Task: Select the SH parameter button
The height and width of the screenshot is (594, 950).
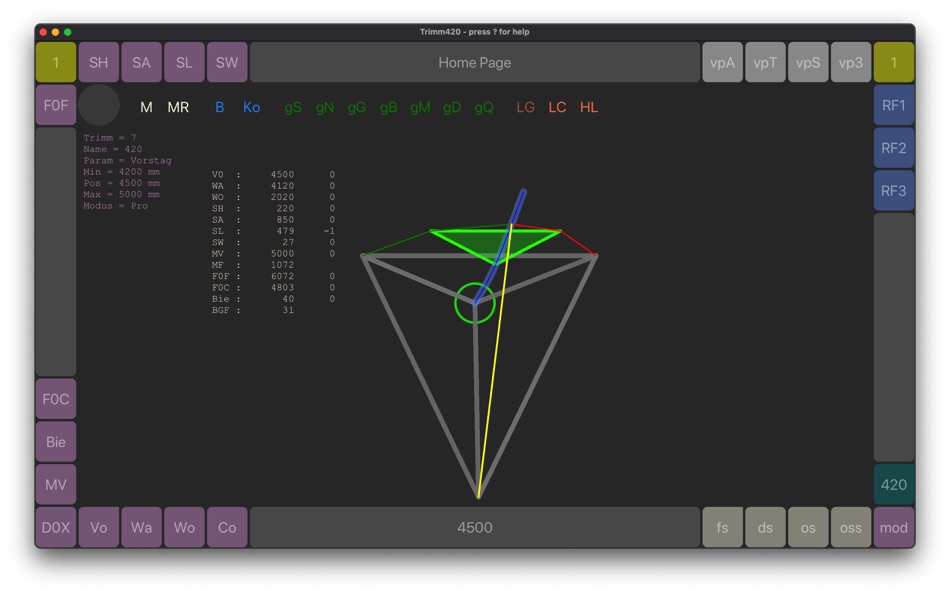Action: (x=99, y=62)
